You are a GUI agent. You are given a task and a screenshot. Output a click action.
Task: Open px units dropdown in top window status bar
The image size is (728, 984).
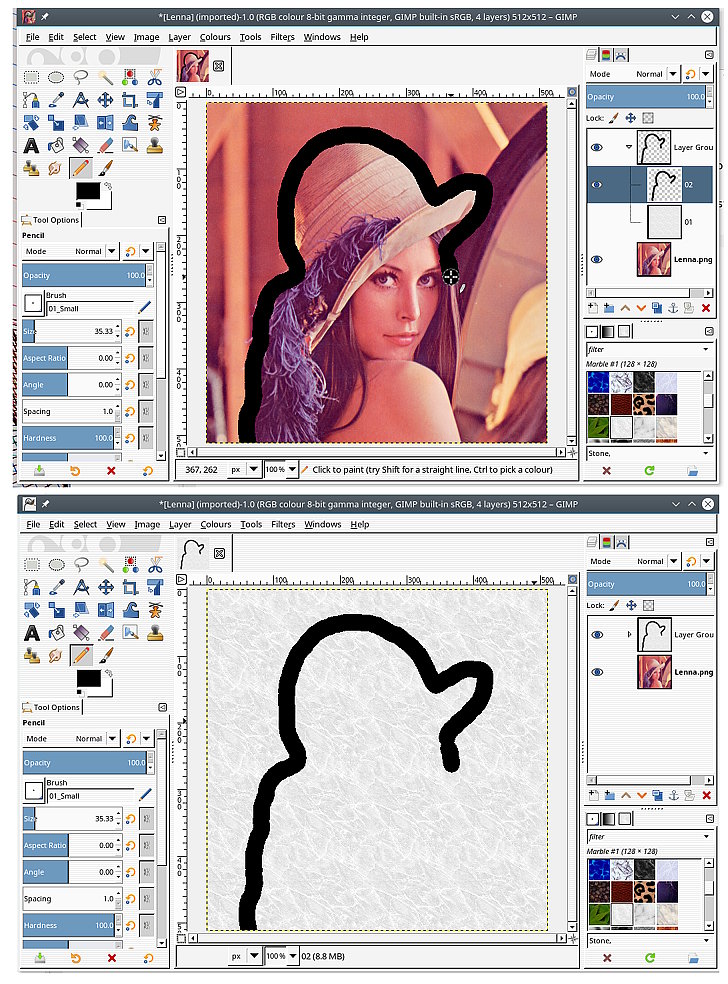coord(245,469)
